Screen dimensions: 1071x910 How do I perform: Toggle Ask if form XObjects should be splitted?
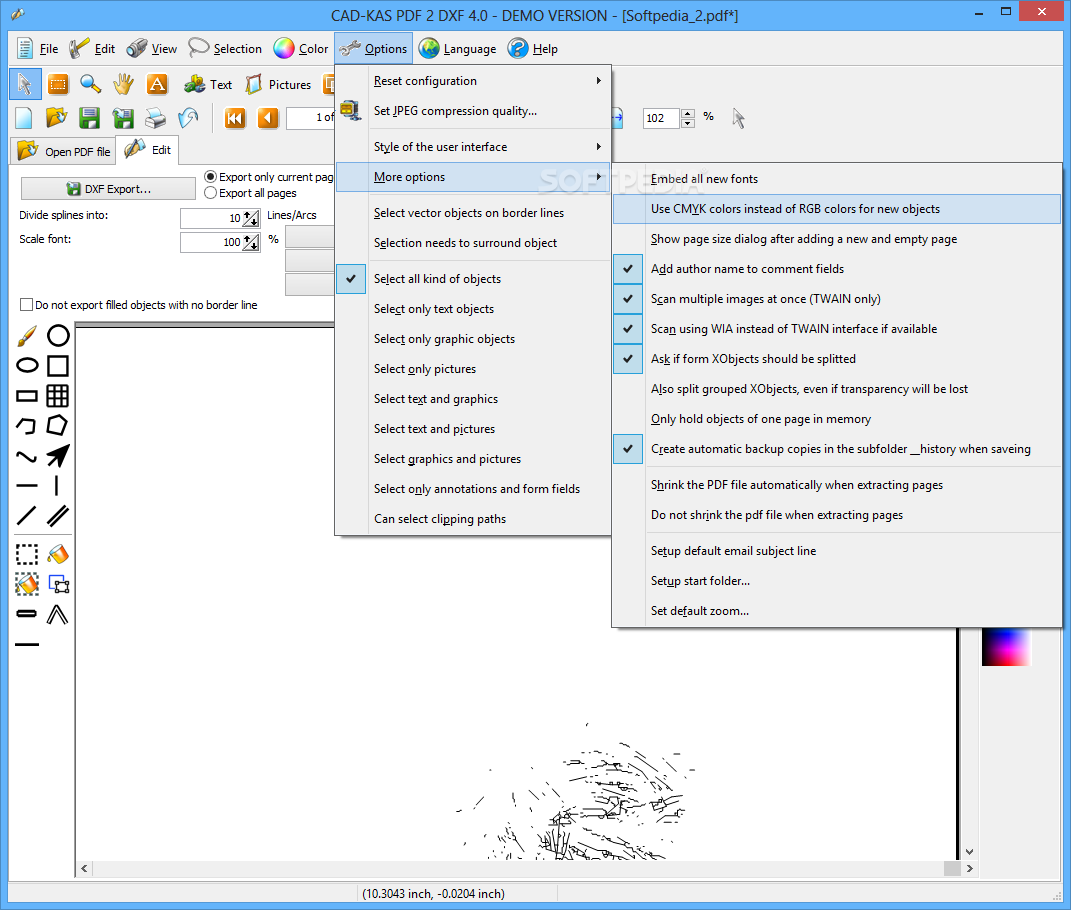pos(837,359)
